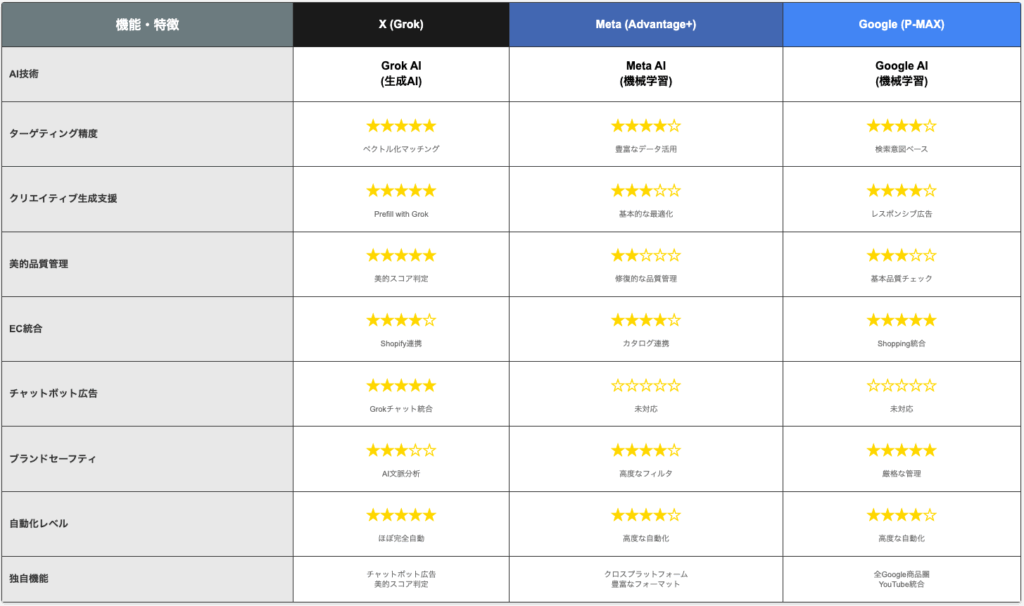Click the Google (P-MAX) column header
The image size is (1024, 606).
901,24
